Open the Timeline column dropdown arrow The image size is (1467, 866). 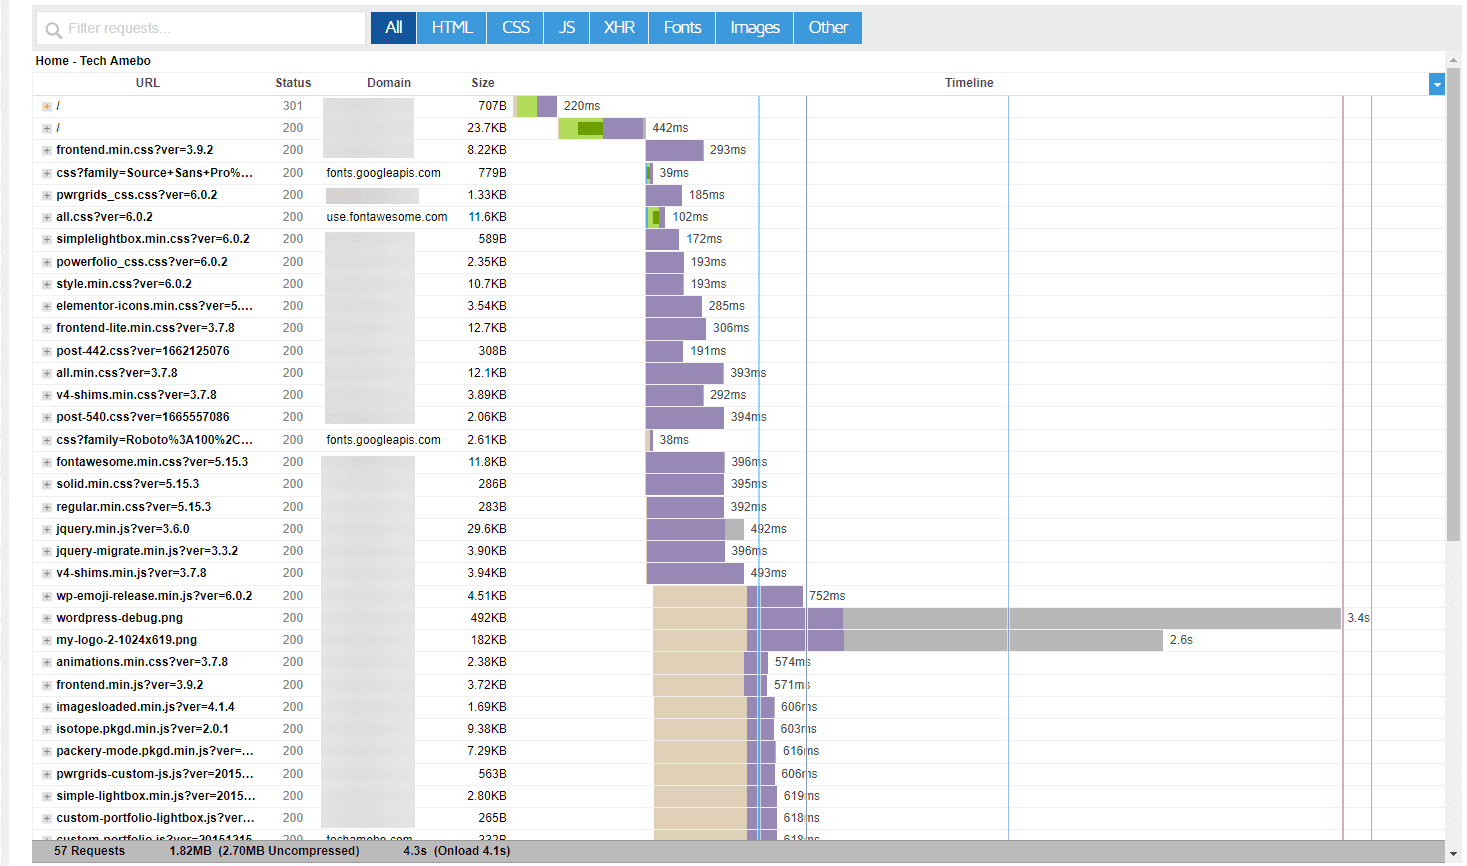click(1437, 84)
